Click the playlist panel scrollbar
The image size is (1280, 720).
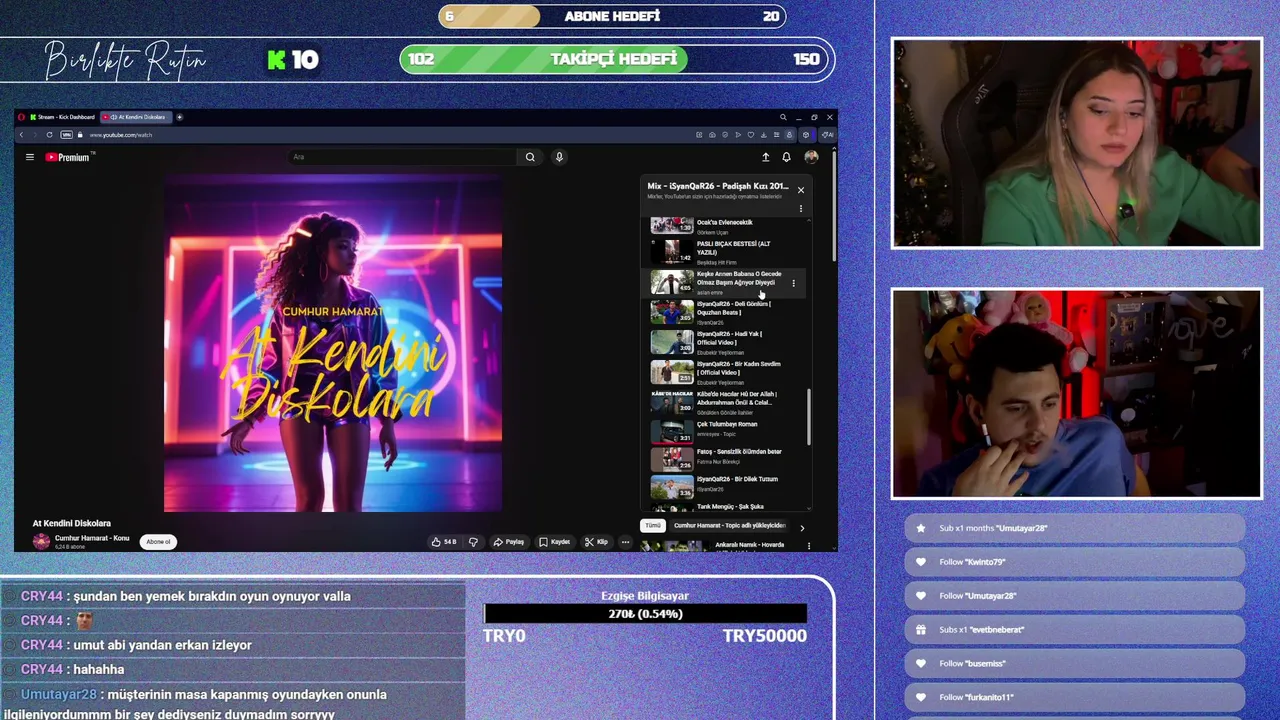(809, 415)
